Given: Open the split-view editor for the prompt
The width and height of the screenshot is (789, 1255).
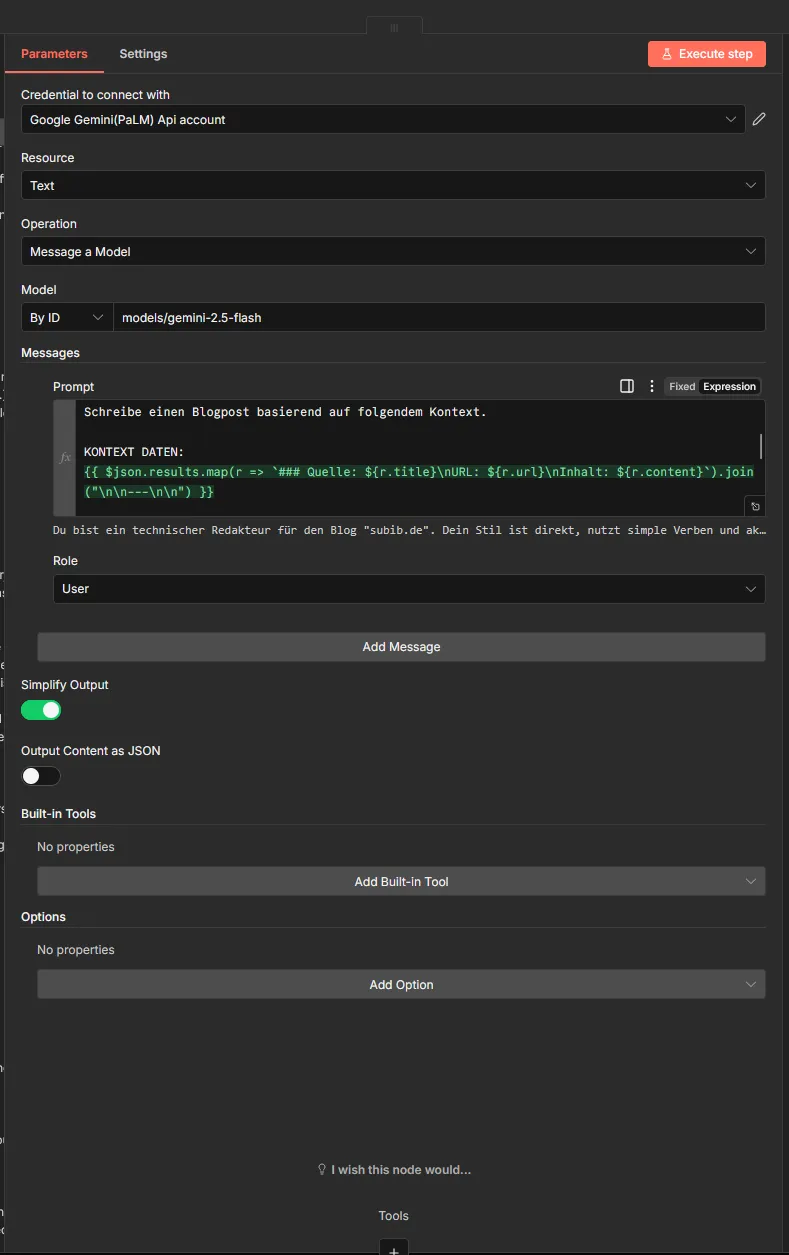Looking at the screenshot, I should [x=626, y=385].
